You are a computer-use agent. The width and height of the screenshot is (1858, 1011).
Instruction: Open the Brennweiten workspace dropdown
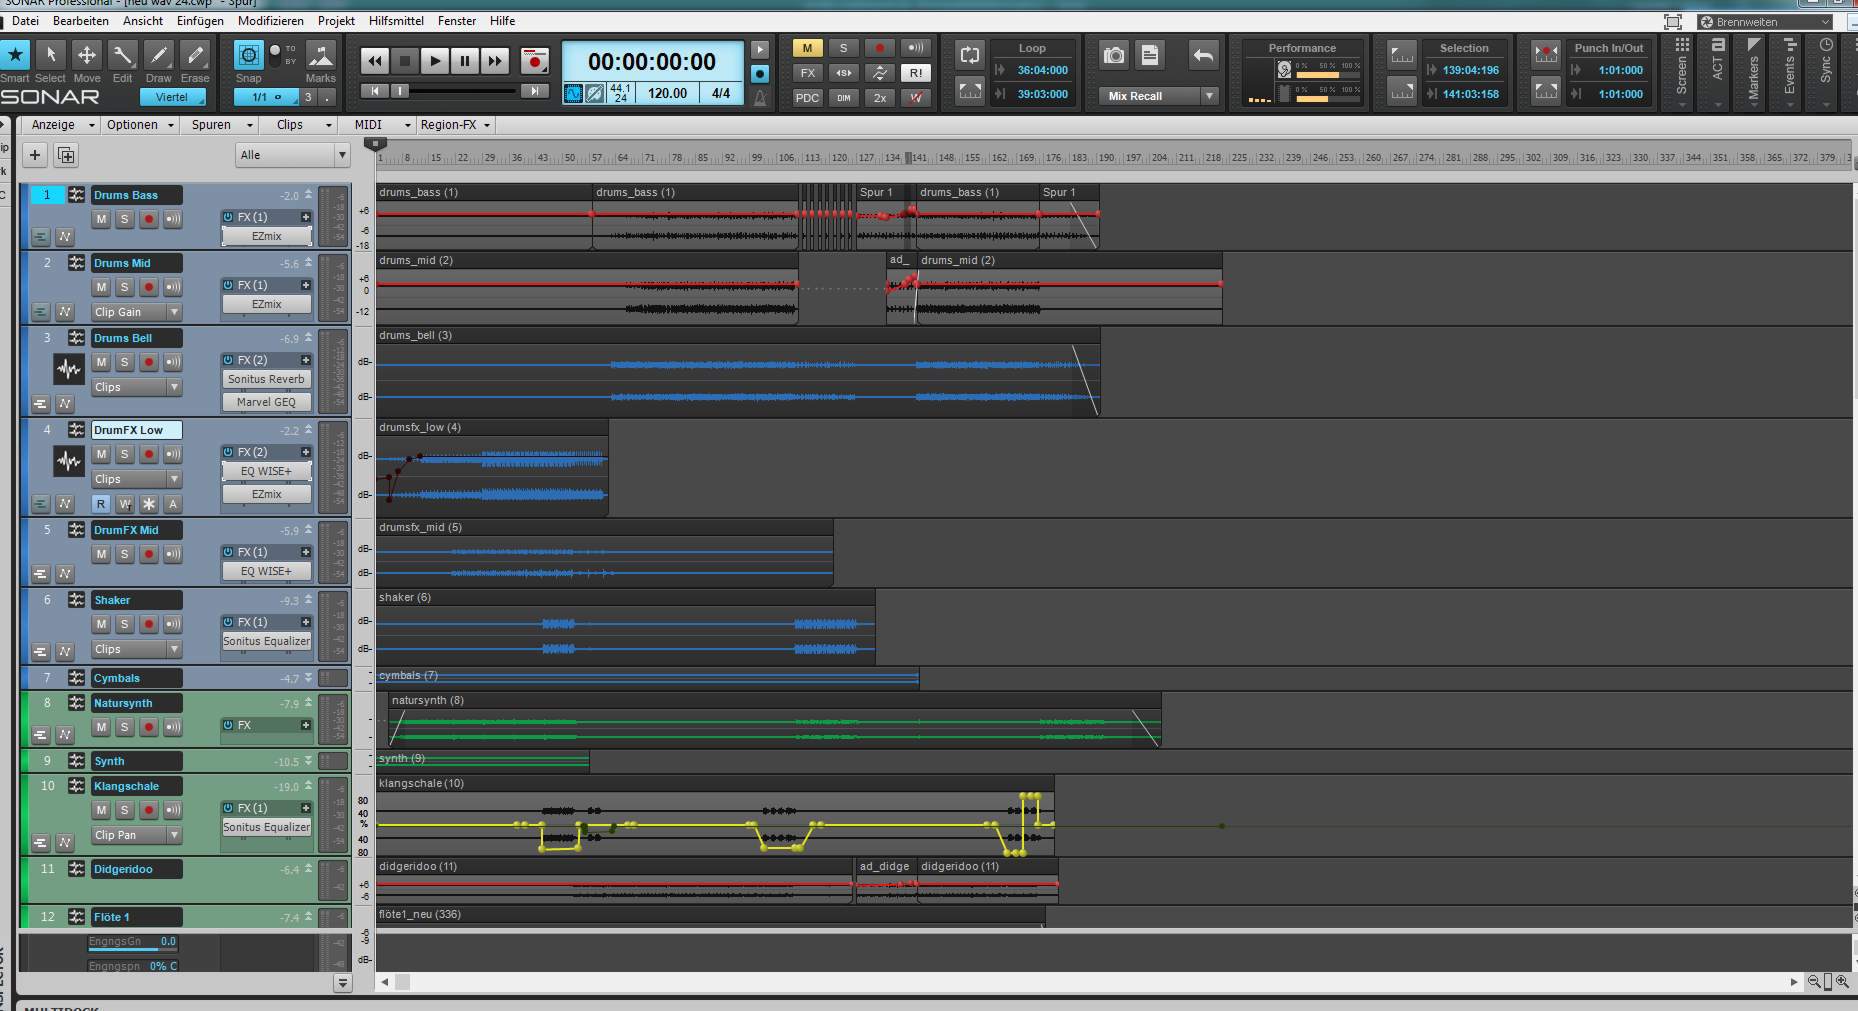tap(1764, 21)
